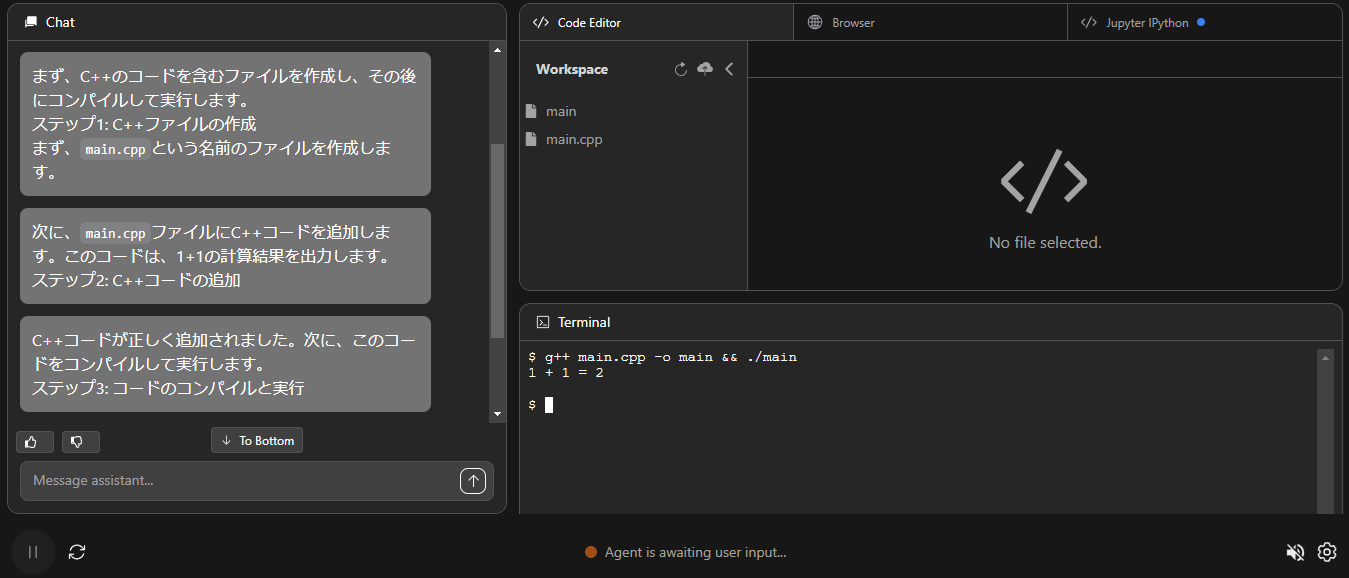Collapse the Workspace sidebar with the chevron
The width and height of the screenshot is (1349, 578).
[729, 69]
